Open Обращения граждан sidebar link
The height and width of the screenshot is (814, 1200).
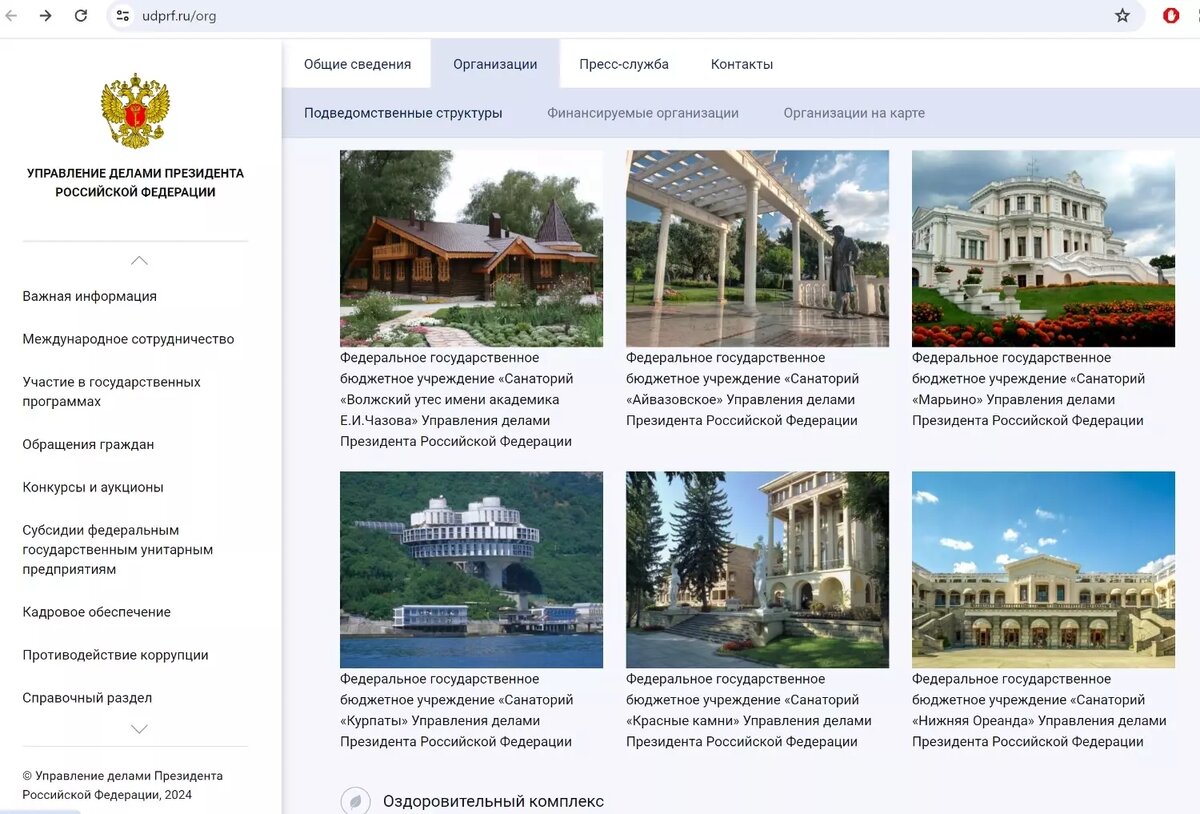point(88,444)
